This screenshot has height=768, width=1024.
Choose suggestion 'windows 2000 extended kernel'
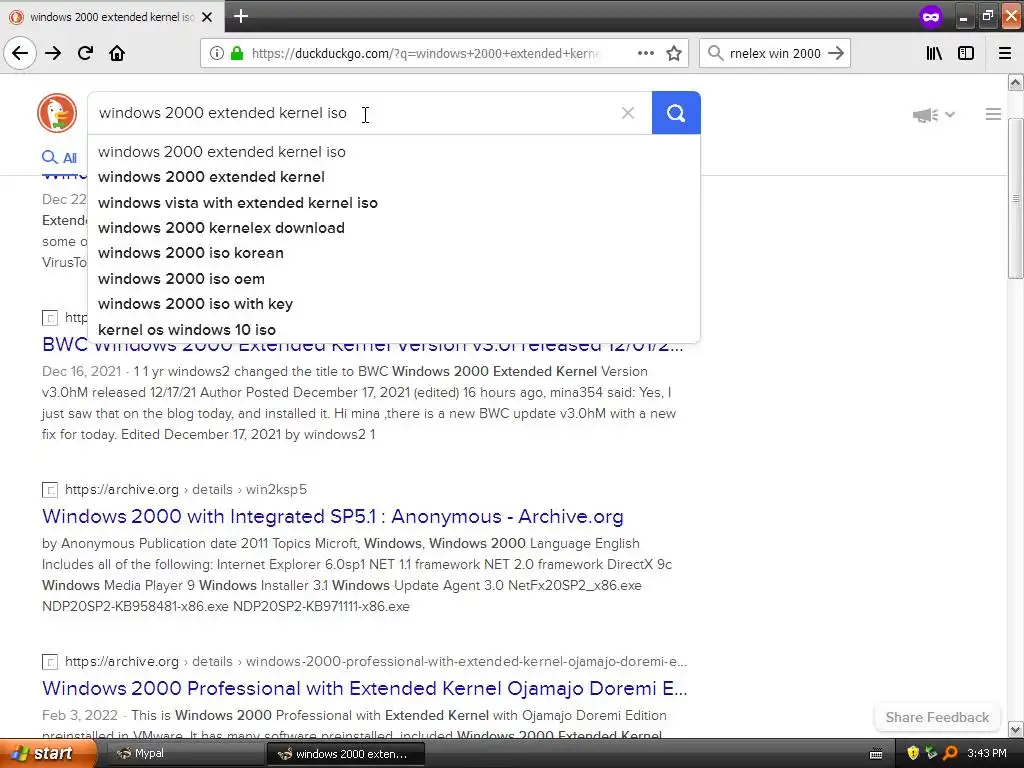coord(394,177)
